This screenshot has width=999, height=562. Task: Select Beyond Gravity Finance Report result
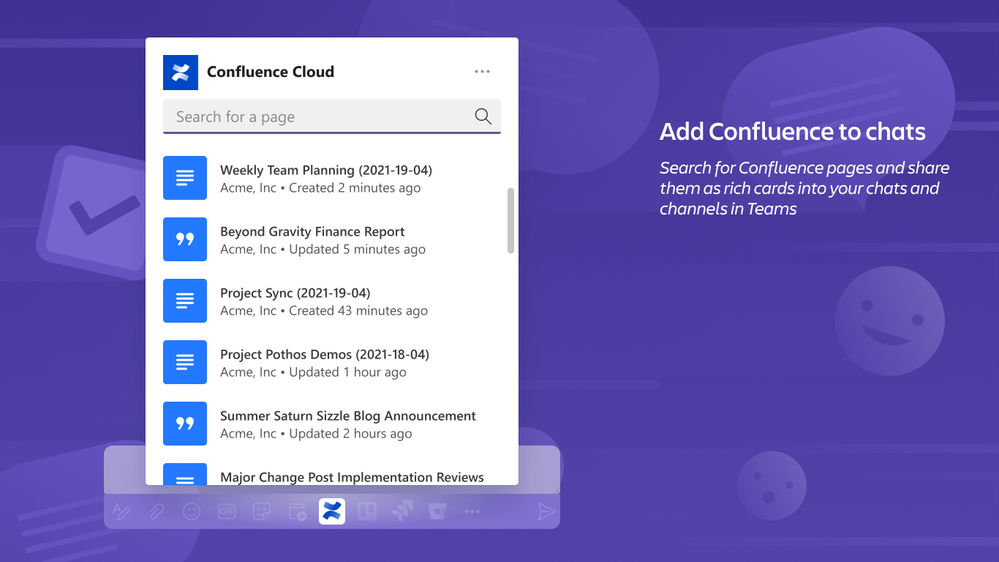click(331, 239)
